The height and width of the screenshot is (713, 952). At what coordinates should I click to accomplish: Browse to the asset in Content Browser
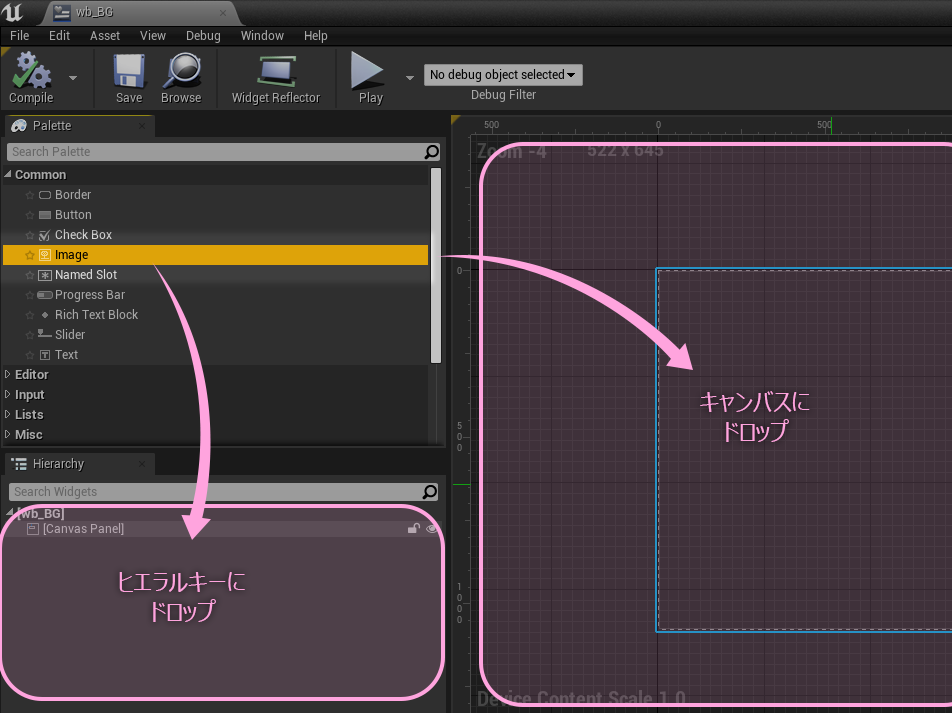click(181, 78)
